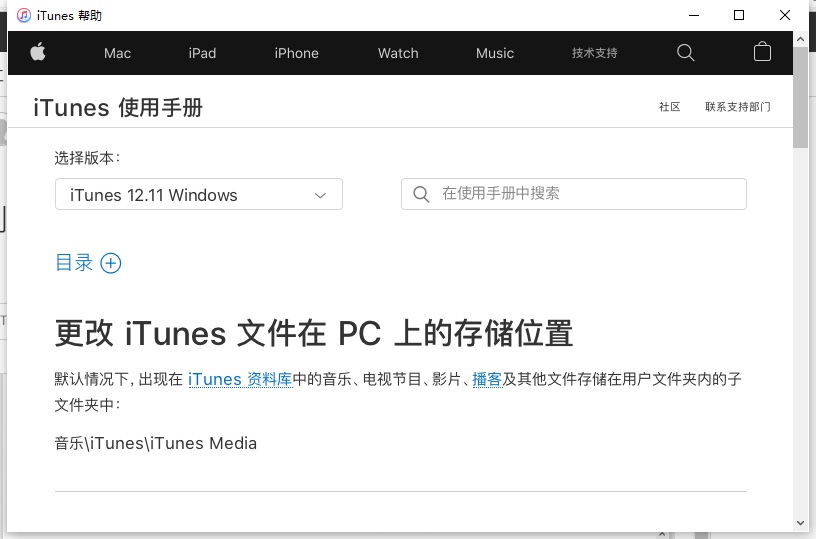Screen dimensions: 816x539
Task: Open the 联系支持部门 link
Action: tap(737, 107)
